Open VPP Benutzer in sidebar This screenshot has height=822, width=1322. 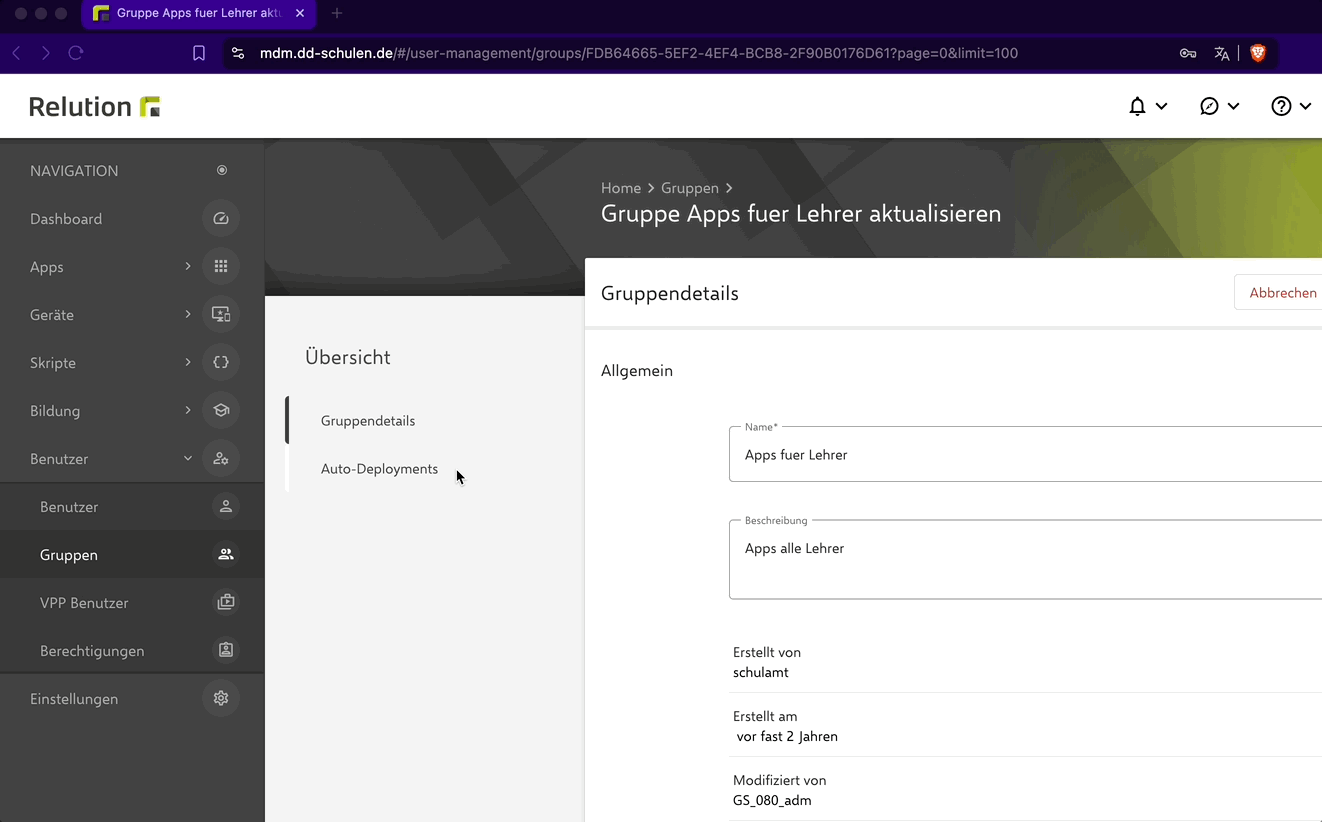pos(132,603)
